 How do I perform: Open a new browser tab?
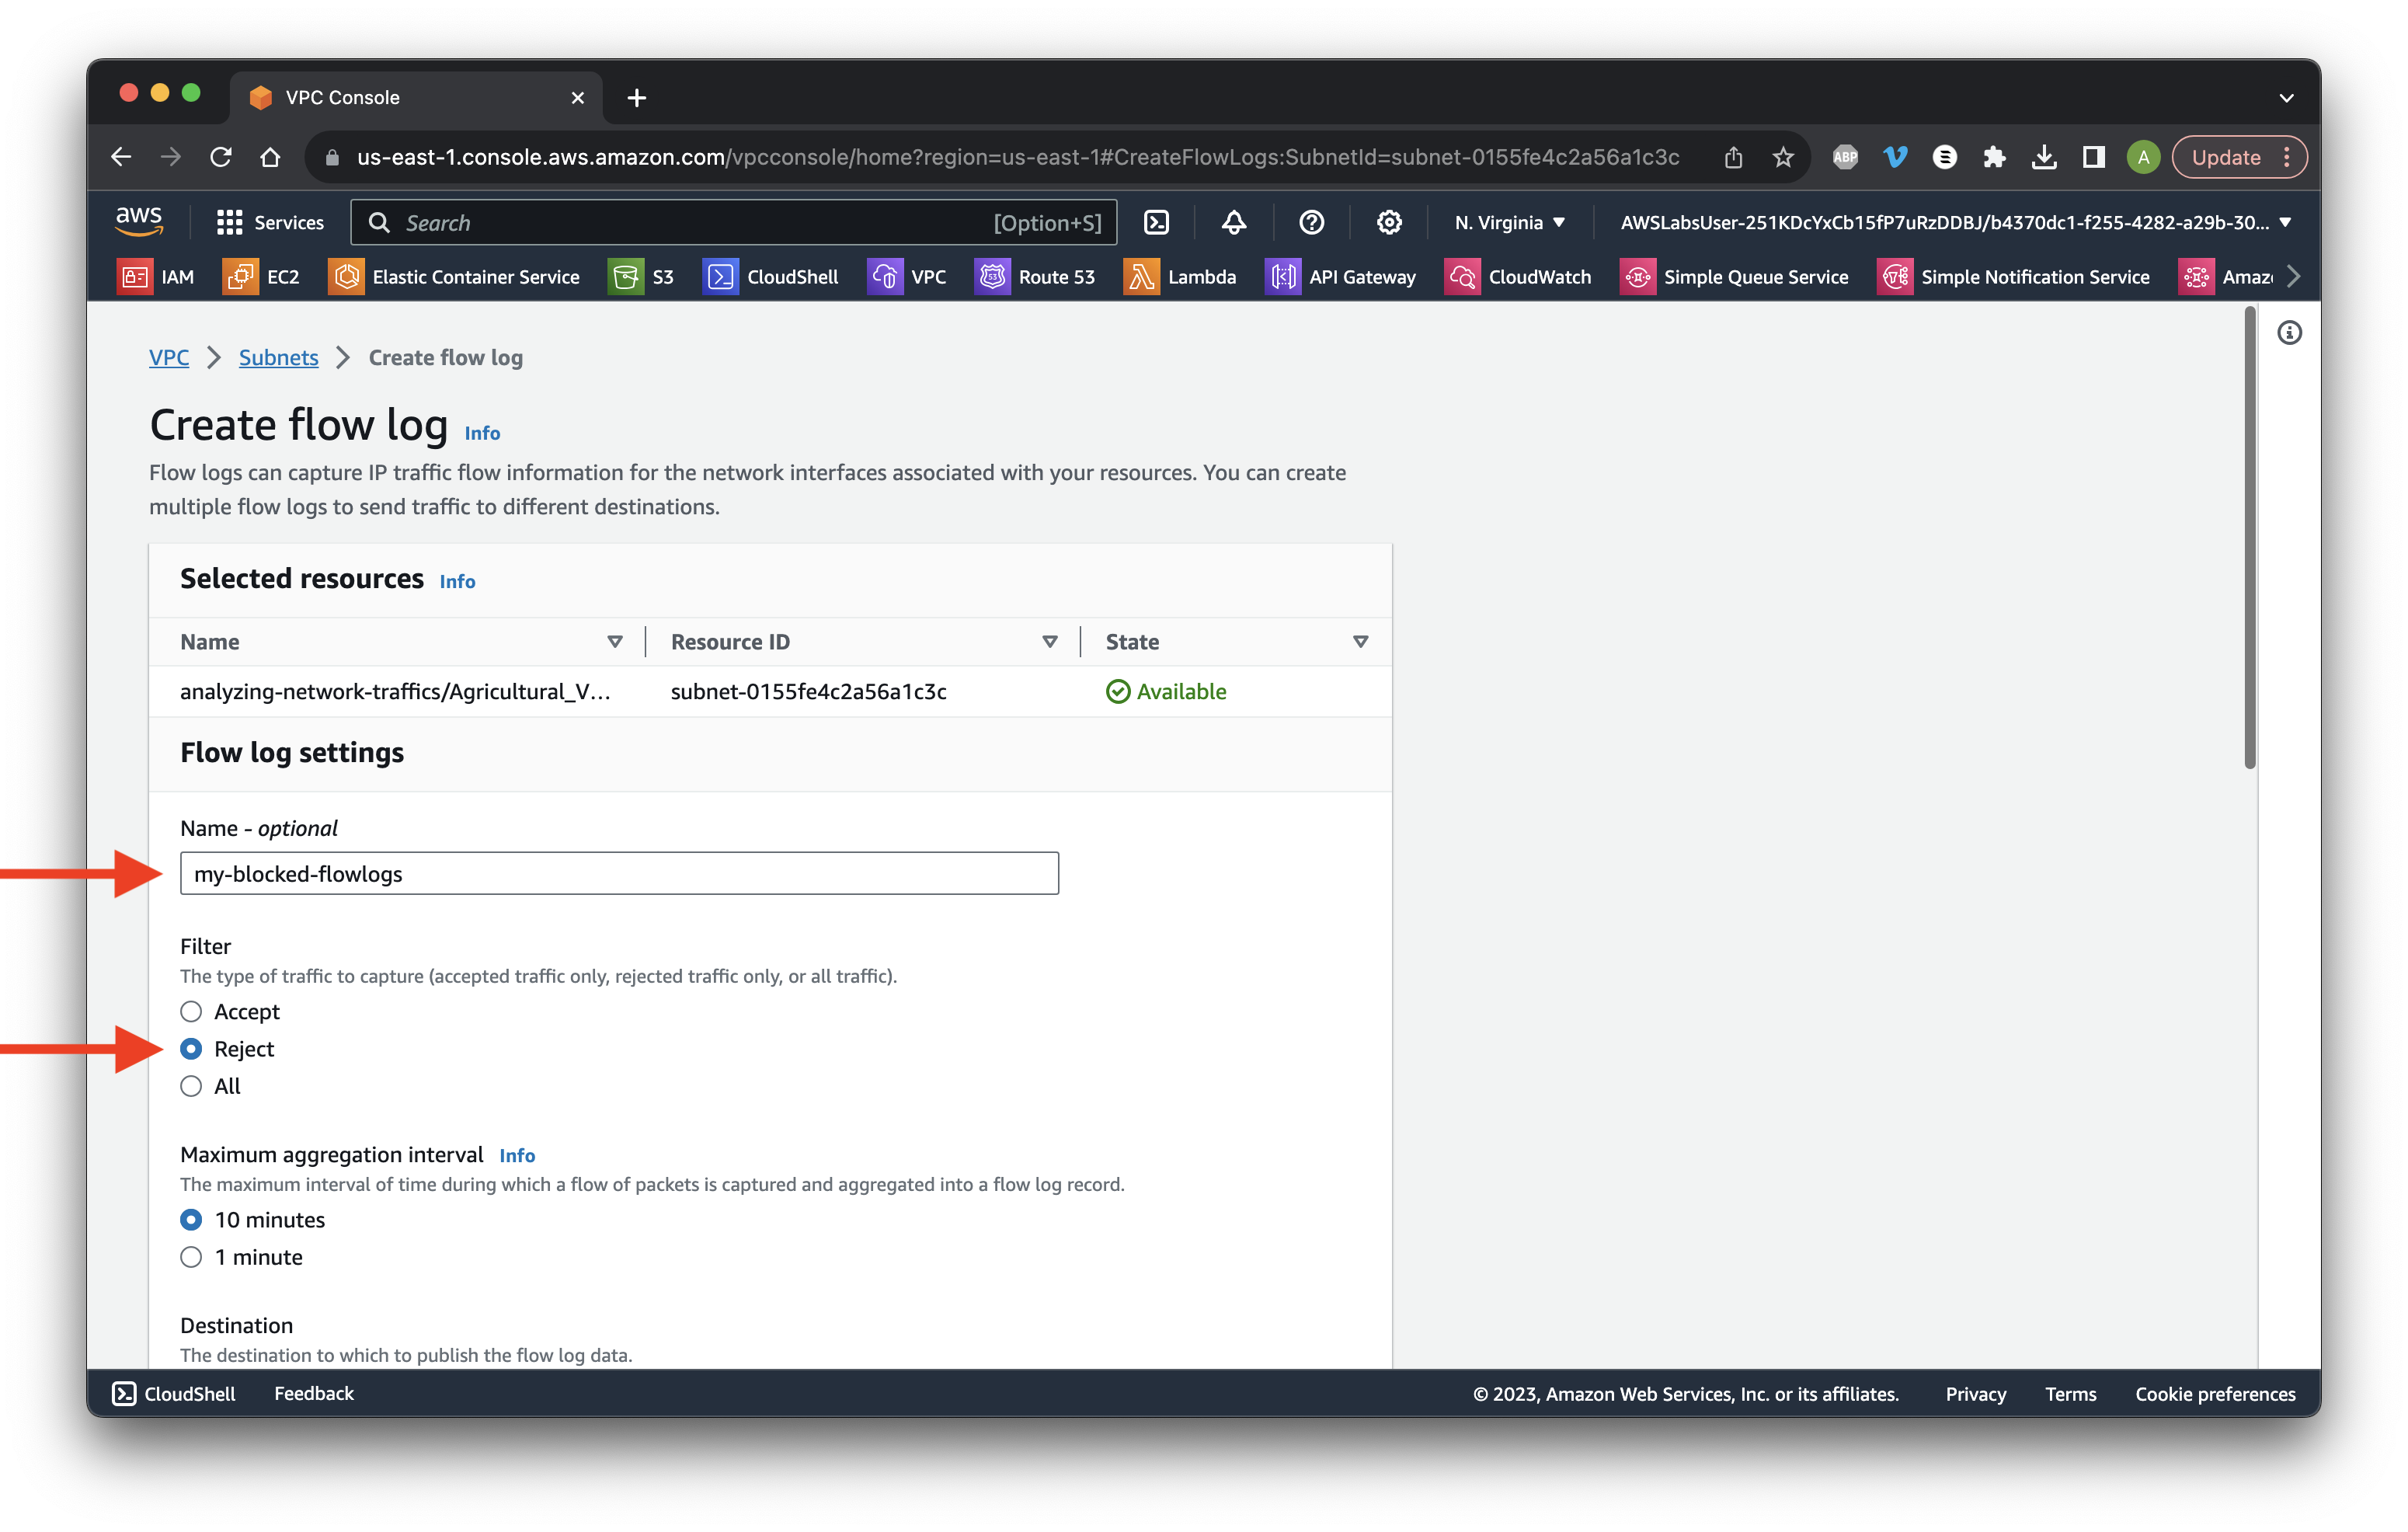(637, 98)
